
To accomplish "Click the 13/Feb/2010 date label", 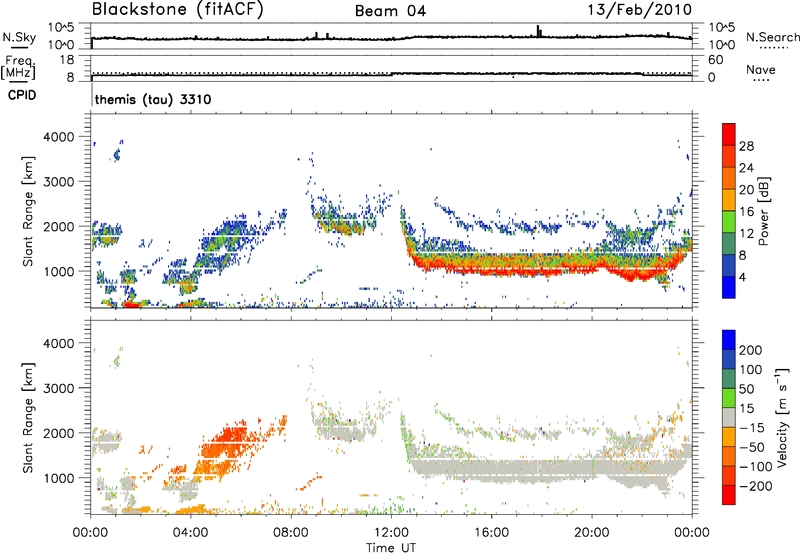I will [x=640, y=10].
